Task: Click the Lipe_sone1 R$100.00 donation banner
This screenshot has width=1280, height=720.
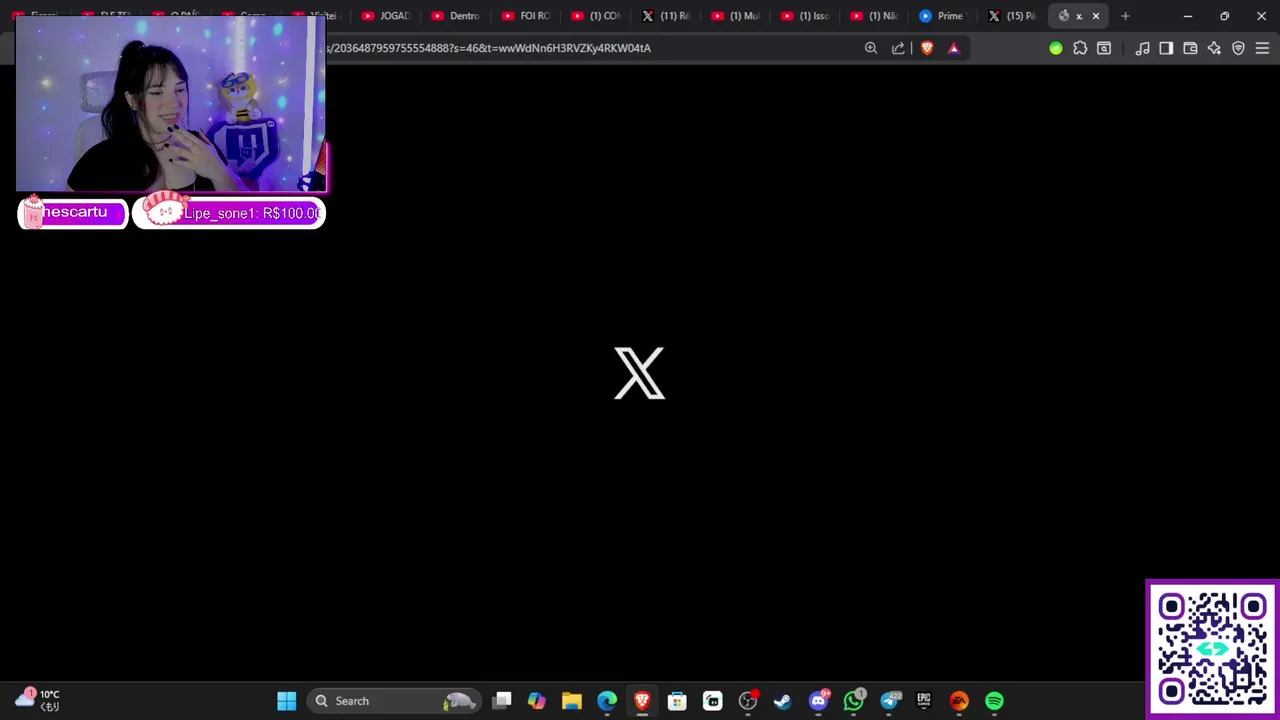Action: [x=229, y=212]
